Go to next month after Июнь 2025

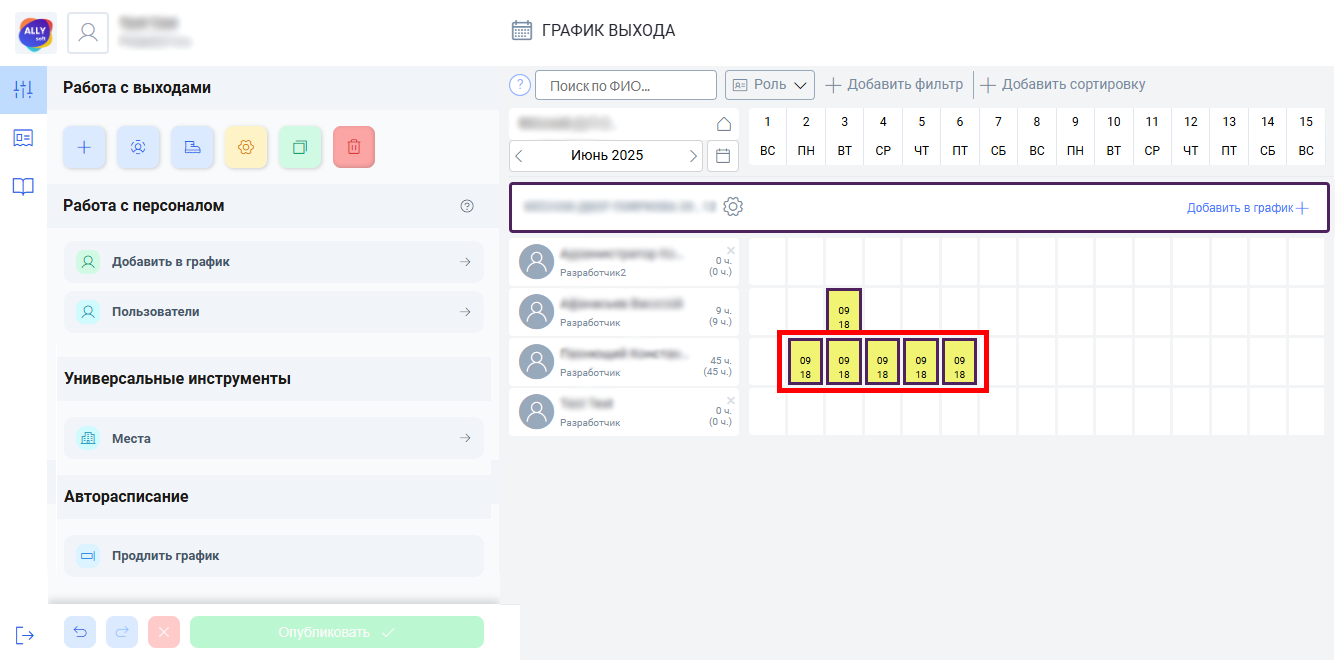click(x=693, y=156)
